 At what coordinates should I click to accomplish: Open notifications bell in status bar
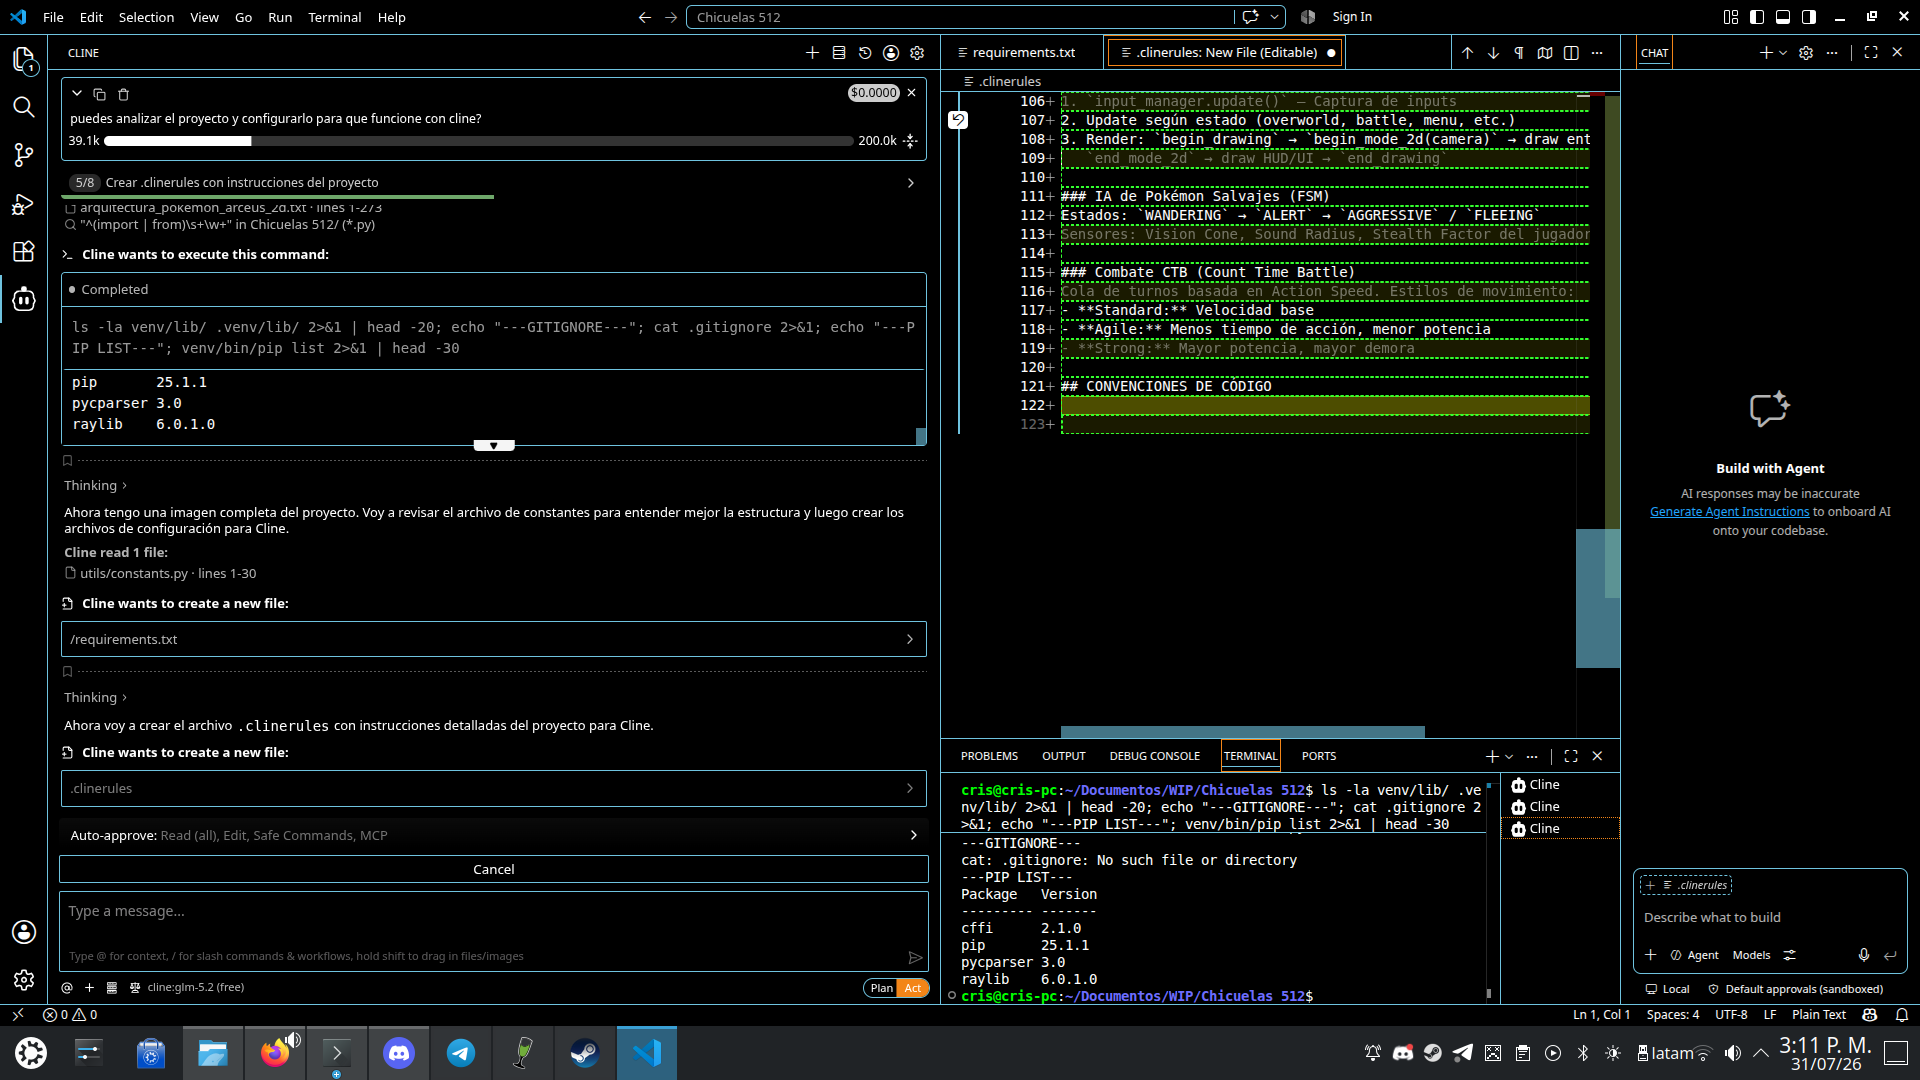pyautogui.click(x=1902, y=1015)
